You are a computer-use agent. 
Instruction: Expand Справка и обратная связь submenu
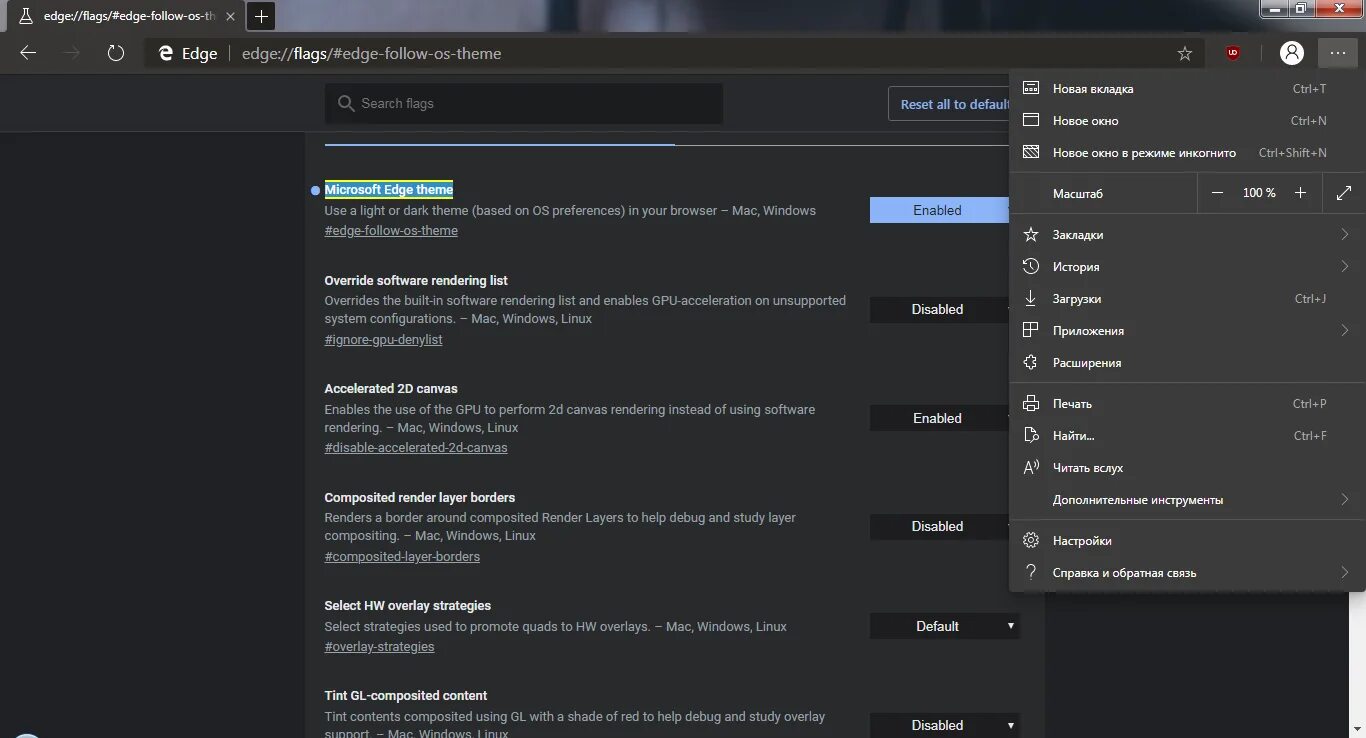[1187, 573]
